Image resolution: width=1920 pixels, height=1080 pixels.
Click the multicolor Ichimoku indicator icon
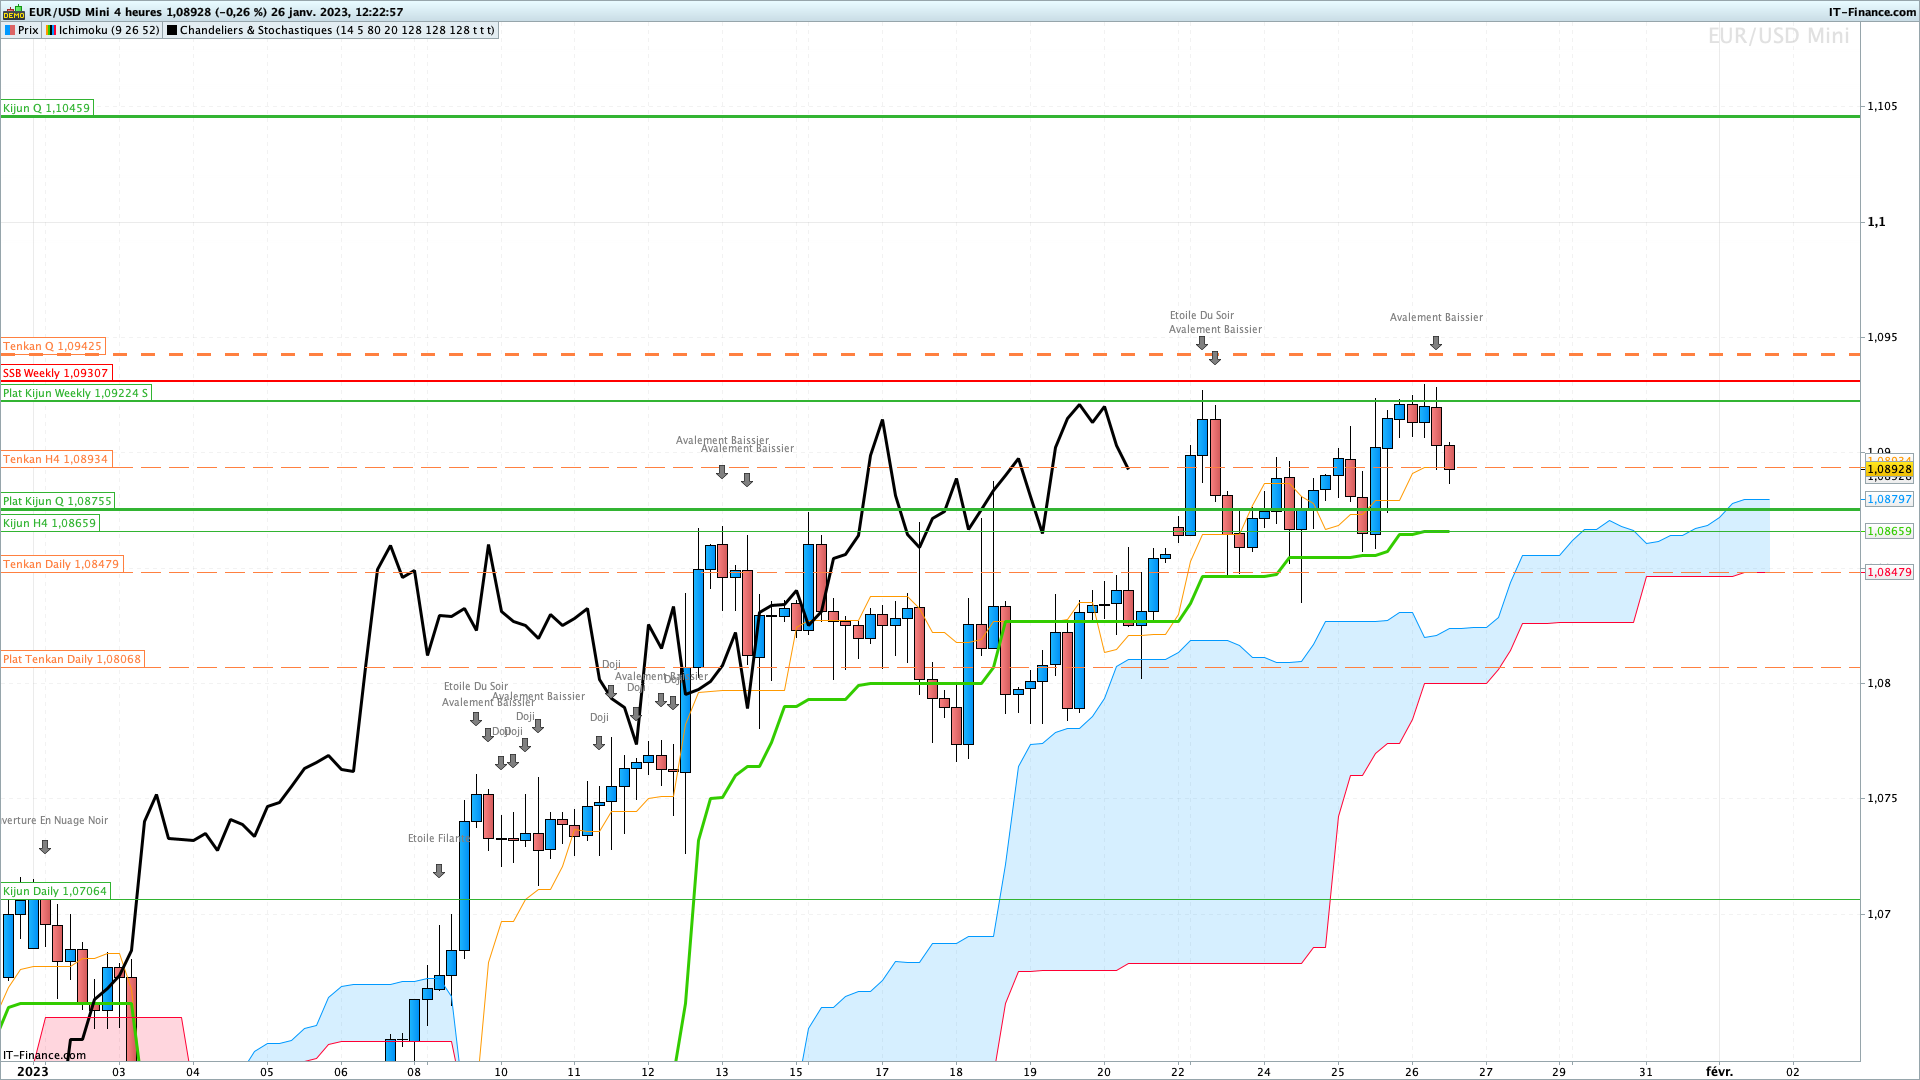tap(50, 30)
